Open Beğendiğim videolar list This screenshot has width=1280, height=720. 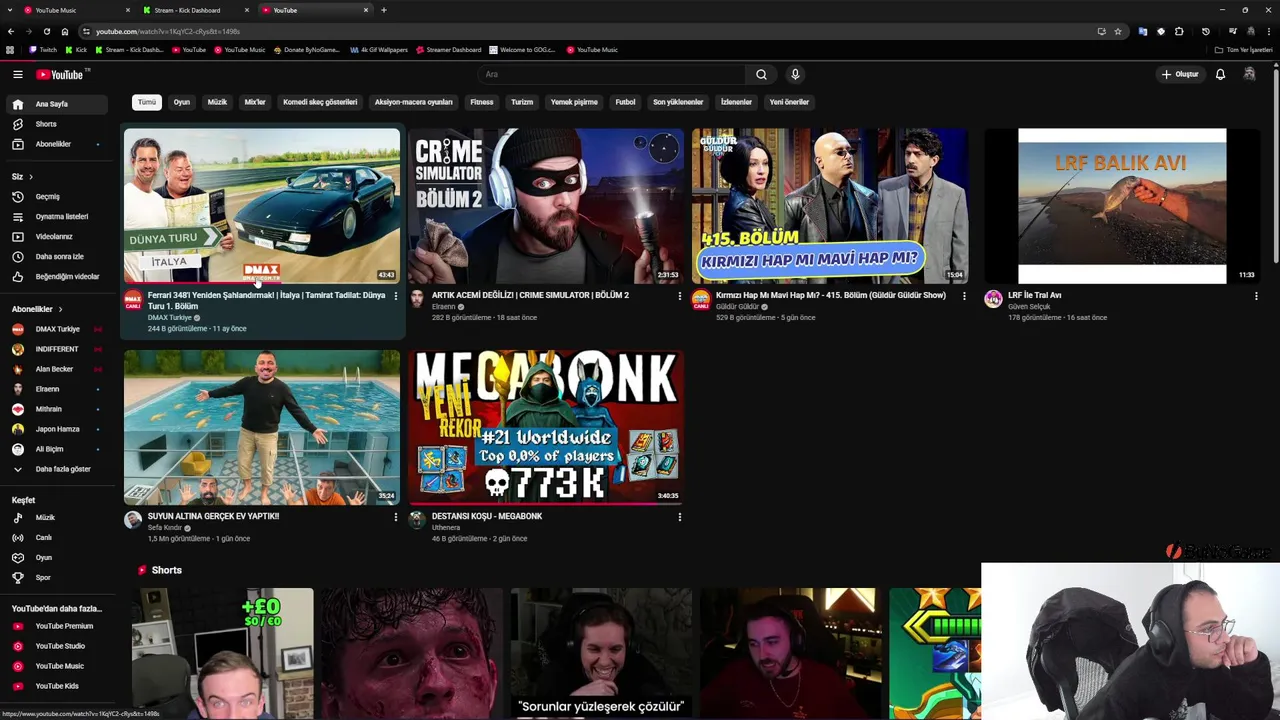(57, 276)
